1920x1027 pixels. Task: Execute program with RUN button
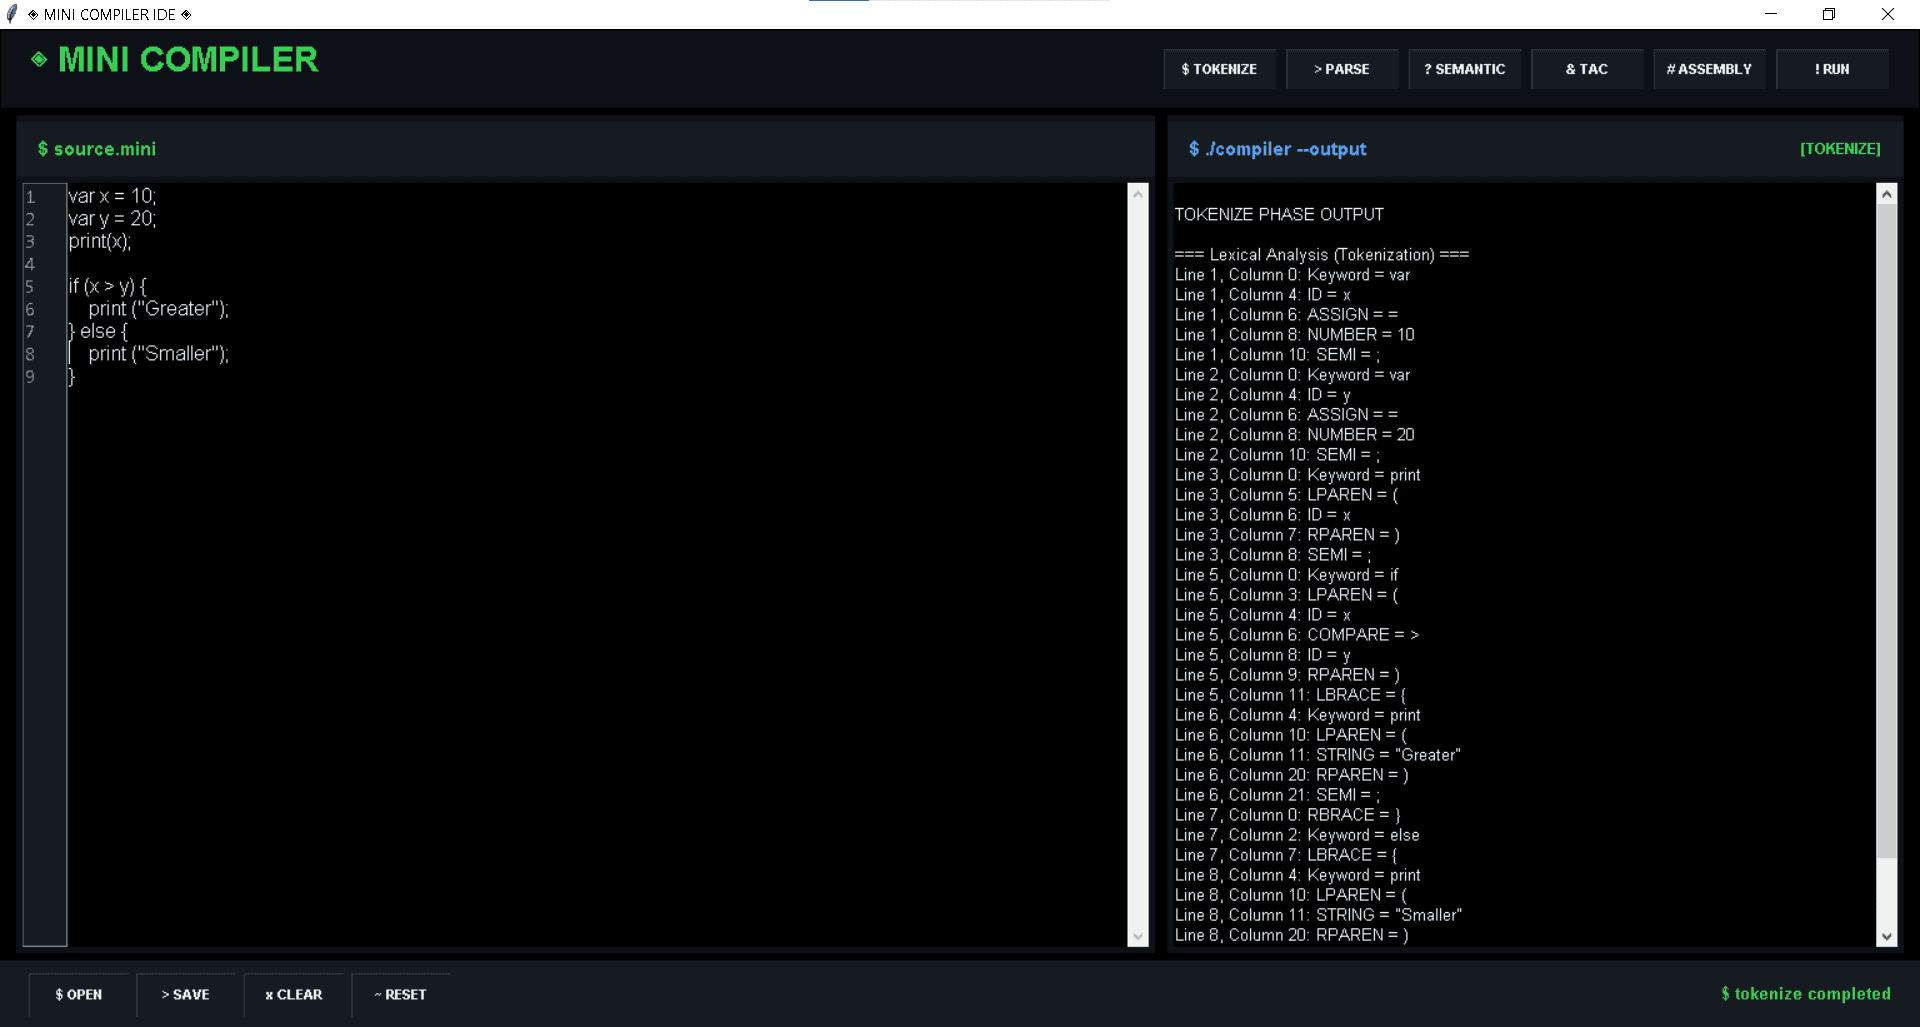[1832, 69]
